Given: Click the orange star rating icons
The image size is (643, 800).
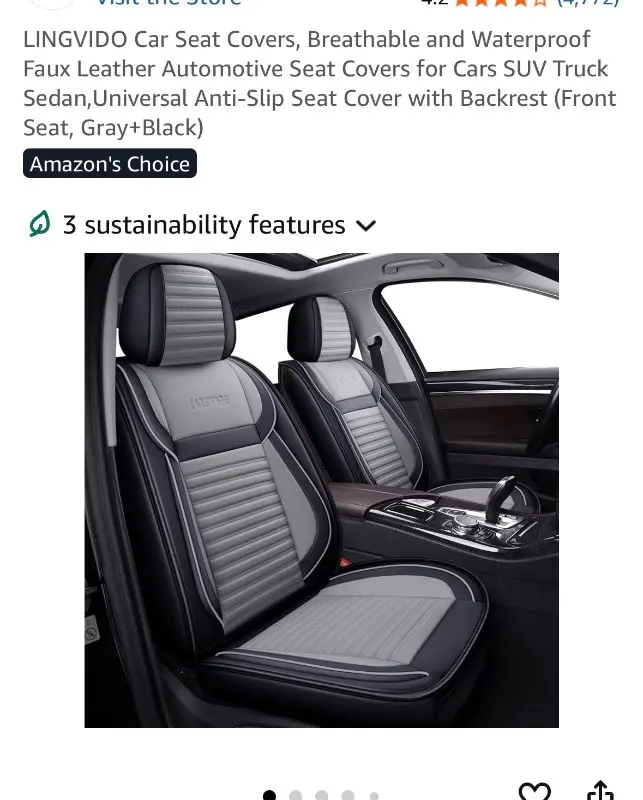Looking at the screenshot, I should 501,3.
